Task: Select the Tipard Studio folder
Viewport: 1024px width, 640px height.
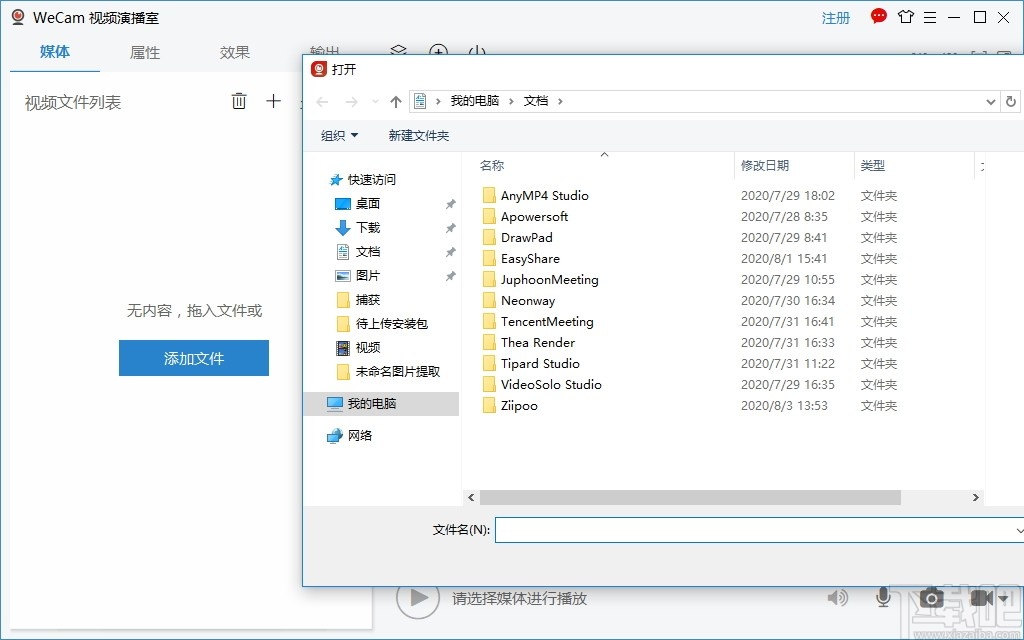Action: tap(539, 363)
